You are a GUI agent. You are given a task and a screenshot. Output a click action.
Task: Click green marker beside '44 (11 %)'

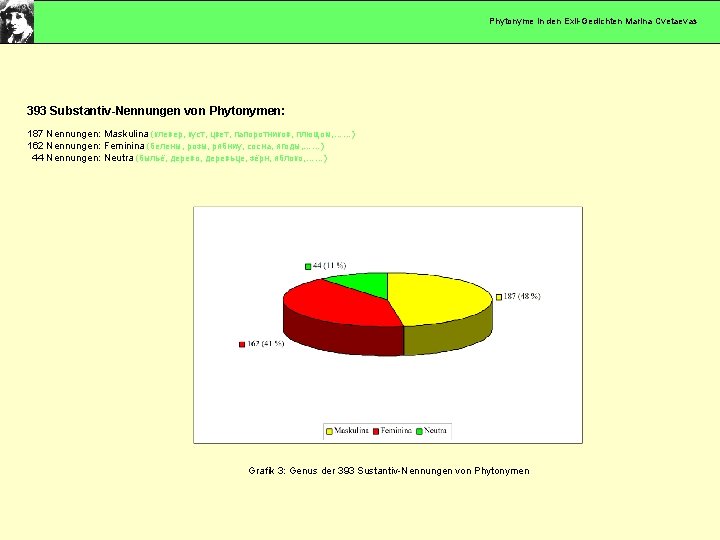[x=308, y=266]
